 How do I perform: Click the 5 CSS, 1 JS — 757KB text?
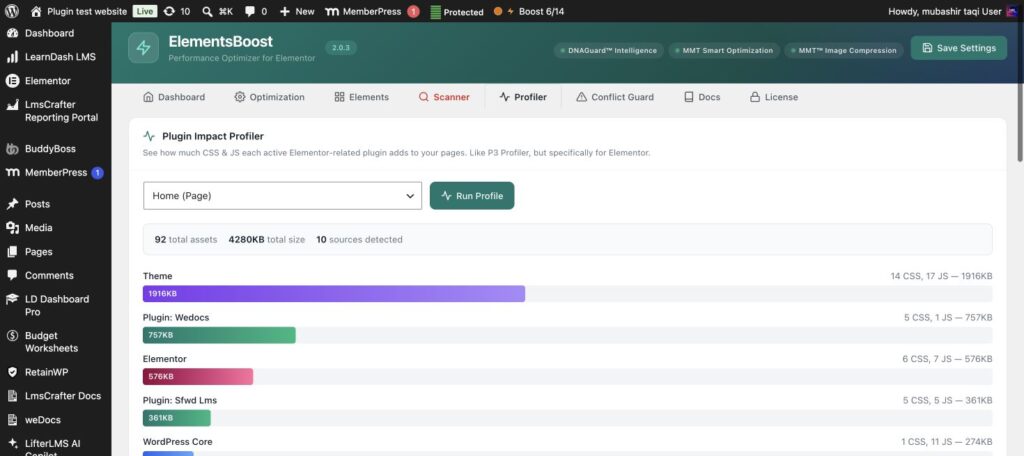pos(948,318)
